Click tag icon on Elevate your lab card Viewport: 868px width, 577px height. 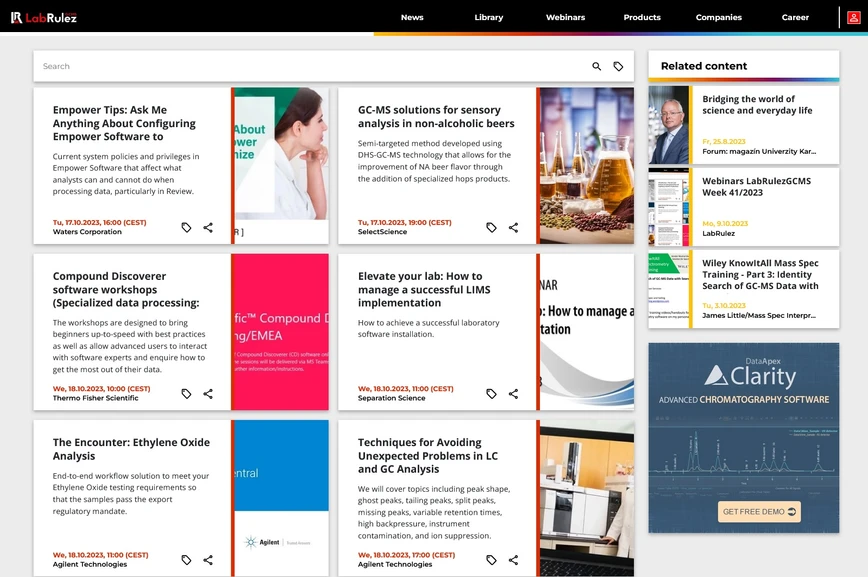pyautogui.click(x=492, y=394)
